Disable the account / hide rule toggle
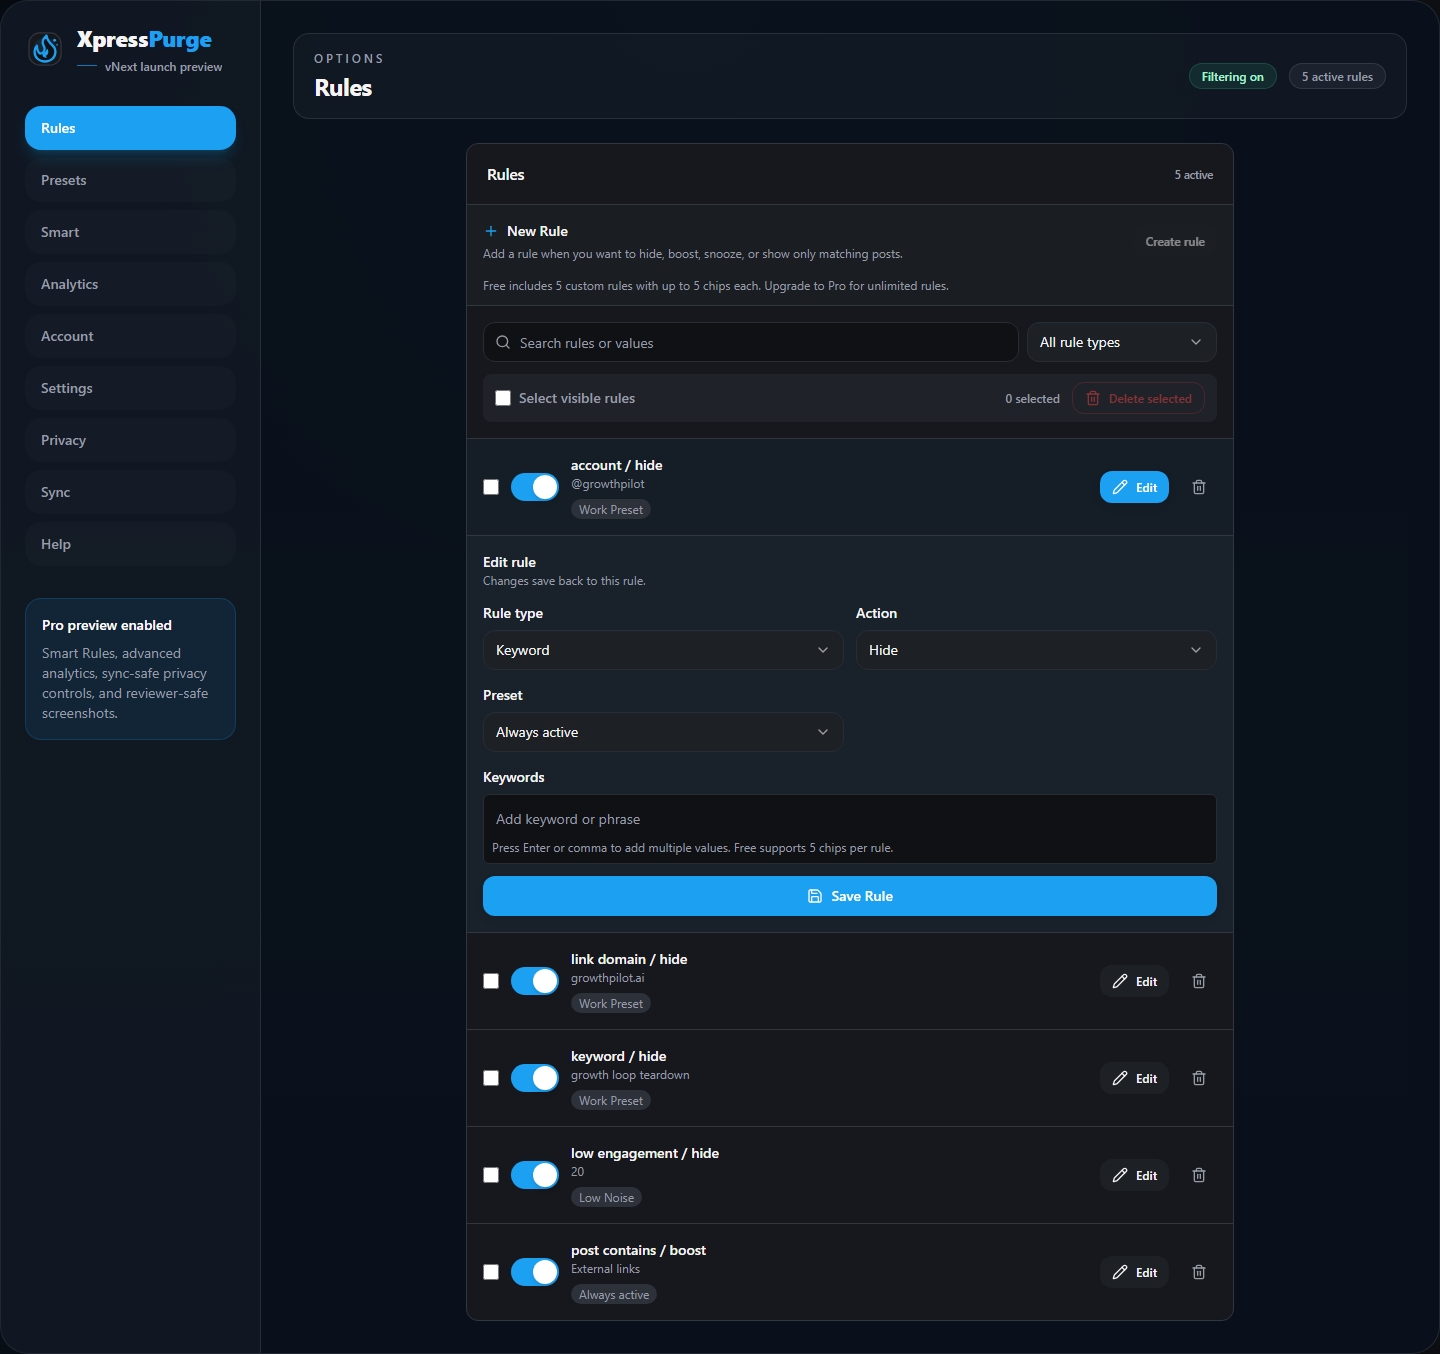Screen dimensions: 1440x1354 coord(535,487)
